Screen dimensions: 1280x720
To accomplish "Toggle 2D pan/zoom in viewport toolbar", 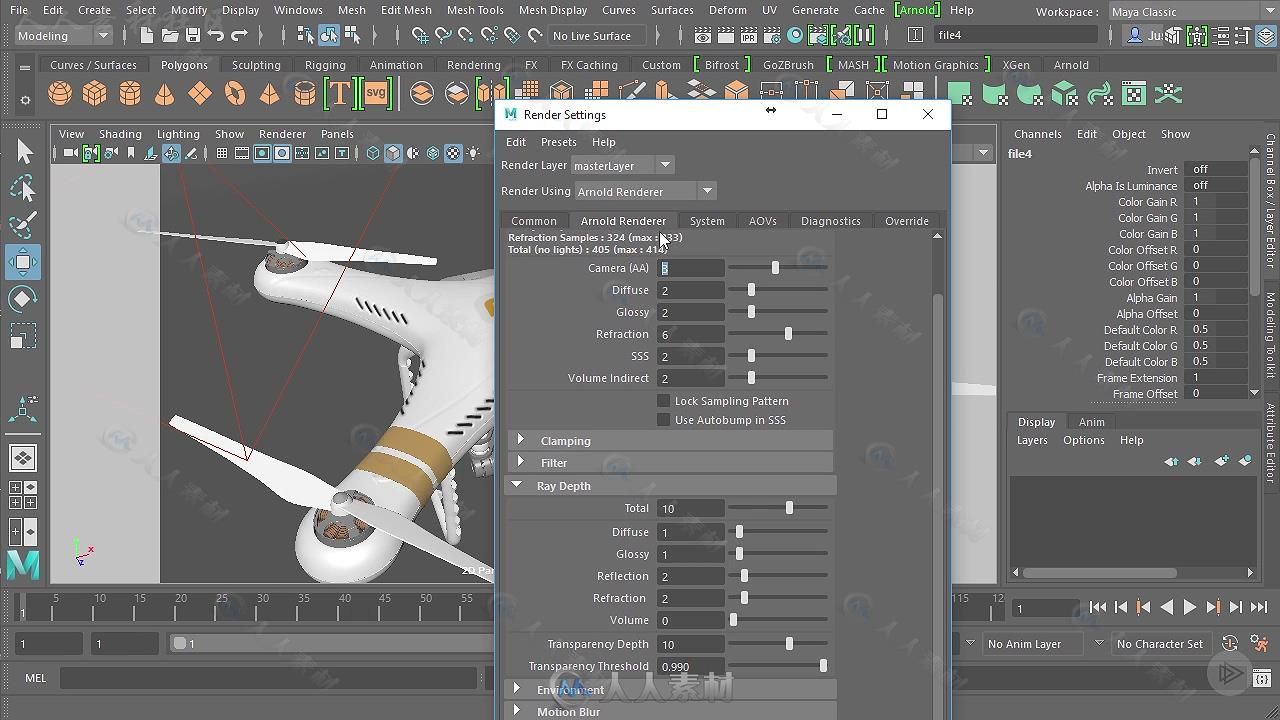I will coord(171,153).
